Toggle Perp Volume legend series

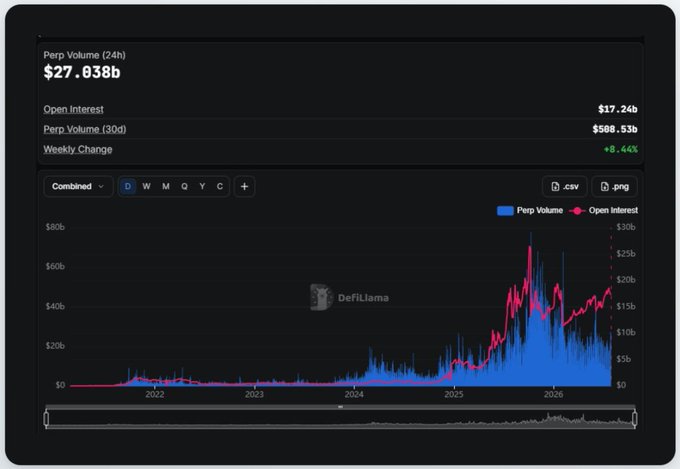pyautogui.click(x=530, y=210)
